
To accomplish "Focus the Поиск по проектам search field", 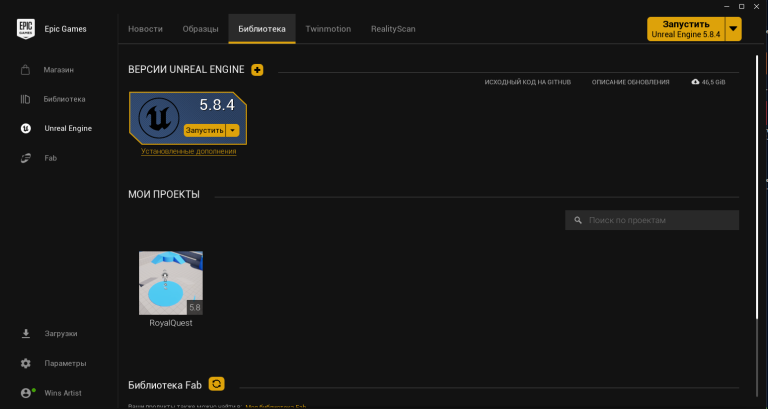I will point(652,220).
